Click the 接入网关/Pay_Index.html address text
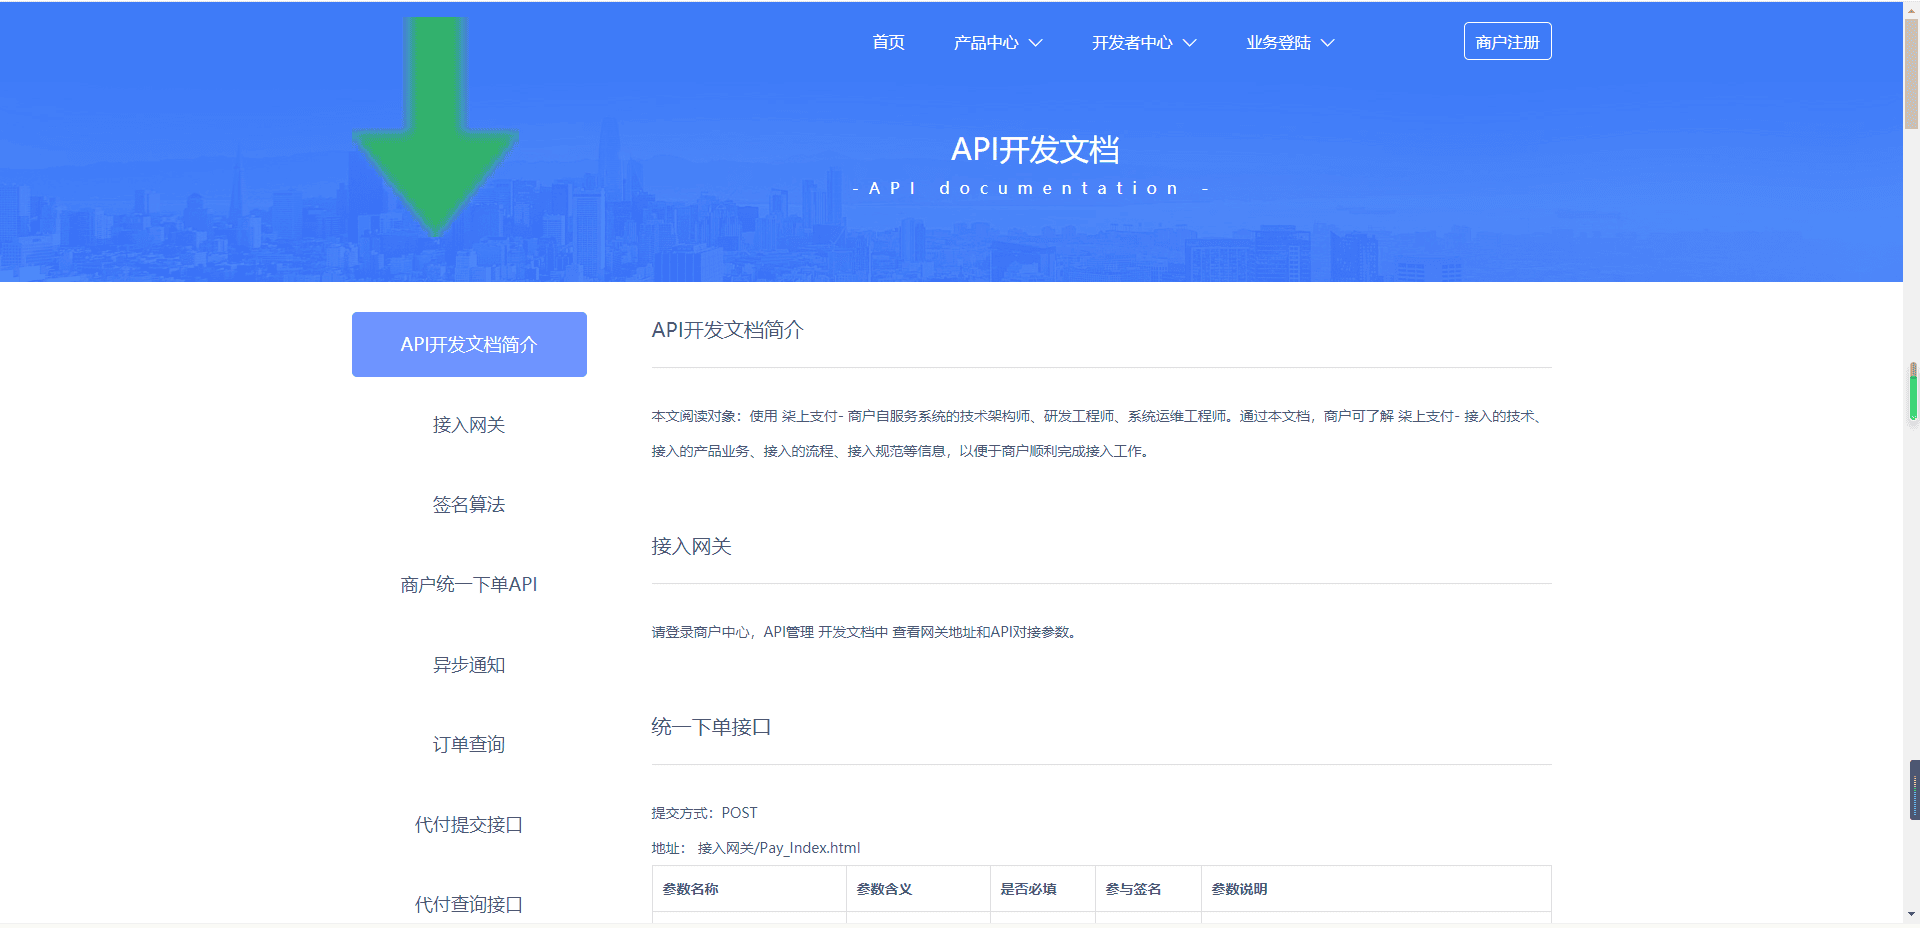The image size is (1920, 928). (779, 848)
